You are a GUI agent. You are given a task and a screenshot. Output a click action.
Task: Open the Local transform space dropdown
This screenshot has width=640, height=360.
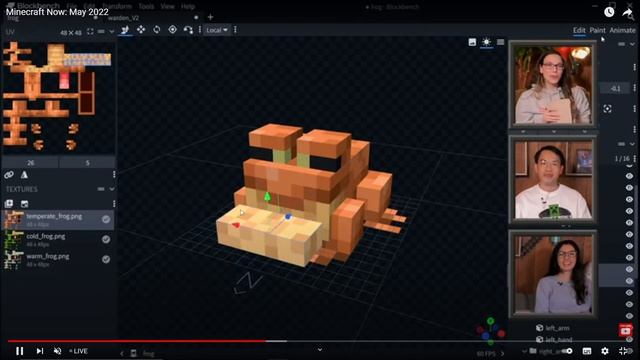[x=217, y=30]
